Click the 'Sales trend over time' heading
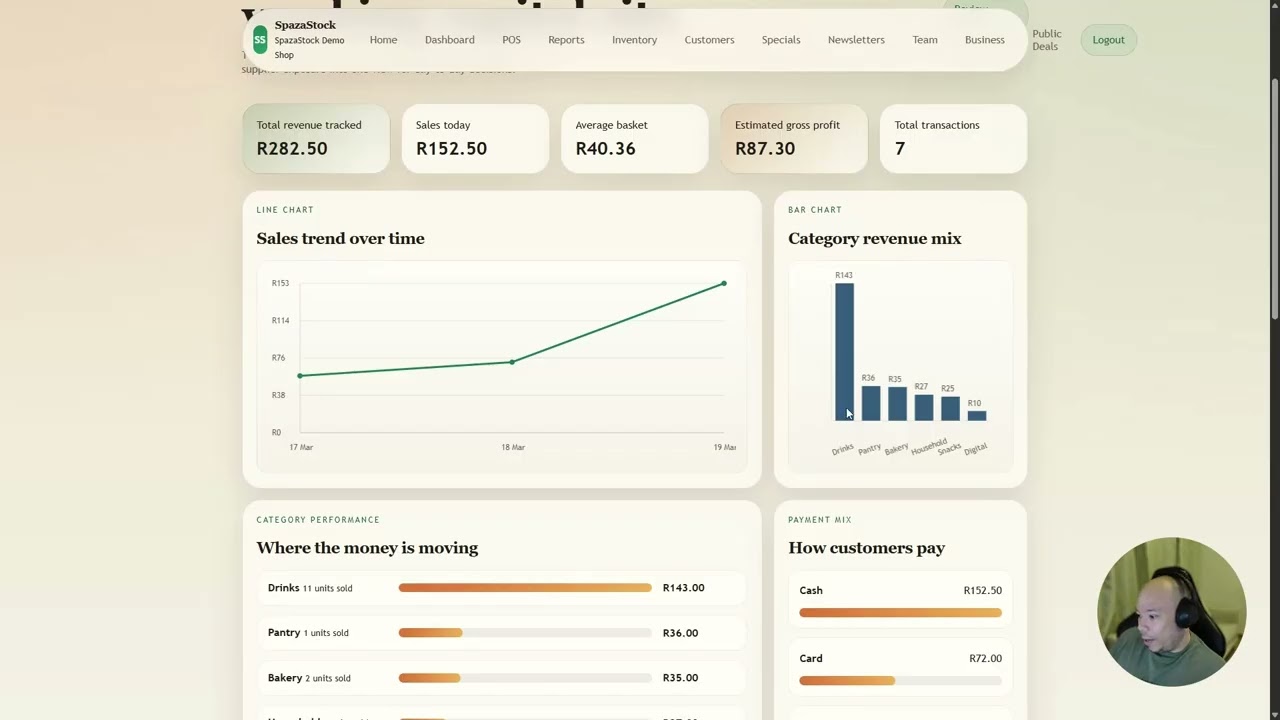Viewport: 1280px width, 720px height. click(x=340, y=238)
